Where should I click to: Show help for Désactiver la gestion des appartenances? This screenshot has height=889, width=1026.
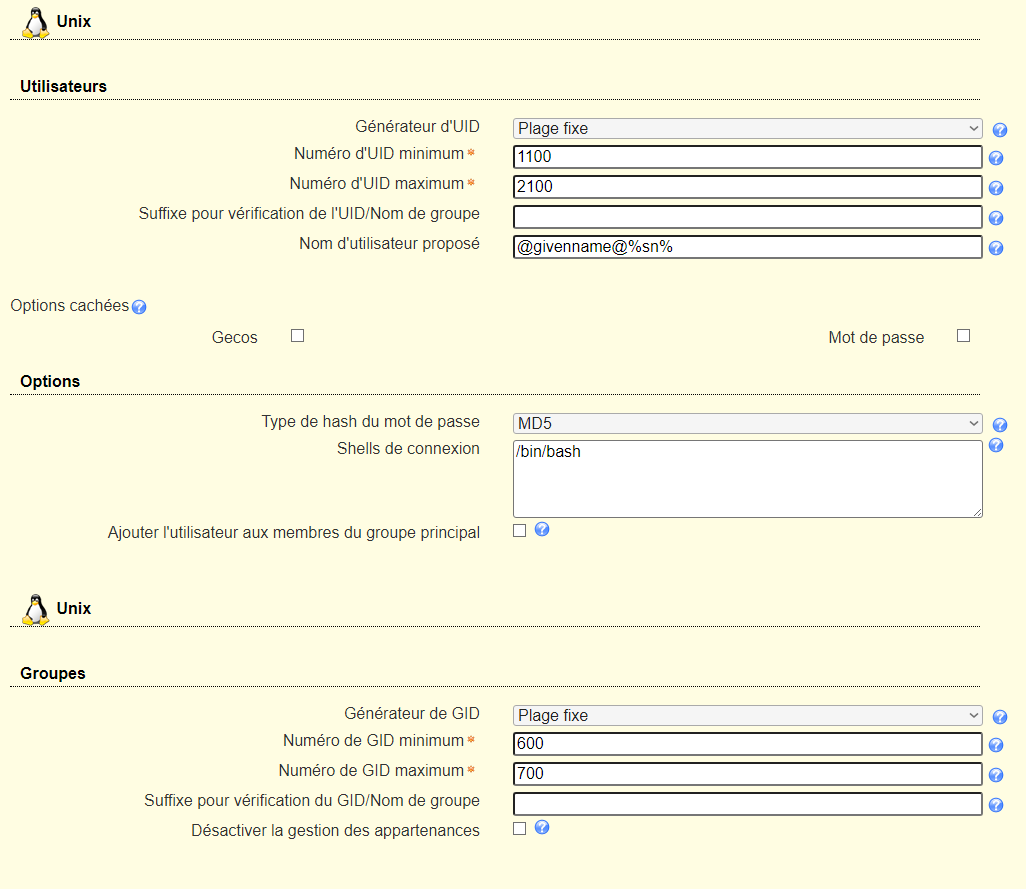pos(542,827)
